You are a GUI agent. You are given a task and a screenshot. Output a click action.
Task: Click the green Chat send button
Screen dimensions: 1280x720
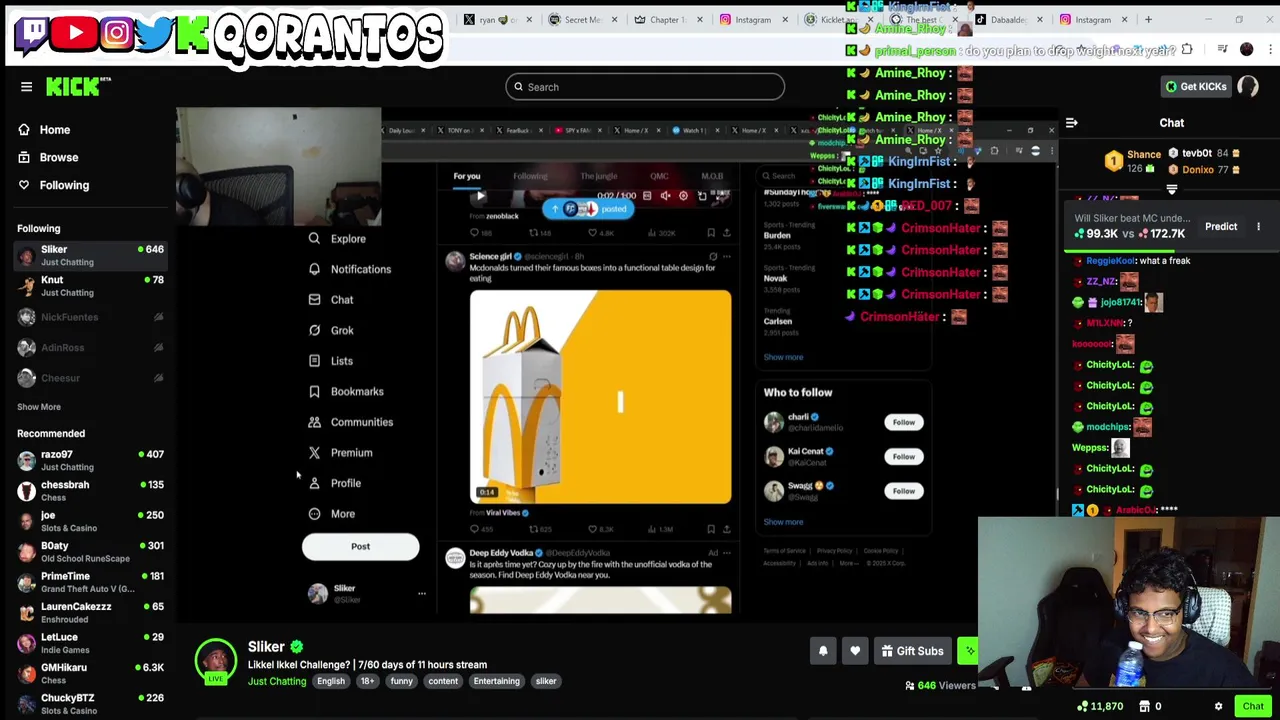coord(1253,707)
